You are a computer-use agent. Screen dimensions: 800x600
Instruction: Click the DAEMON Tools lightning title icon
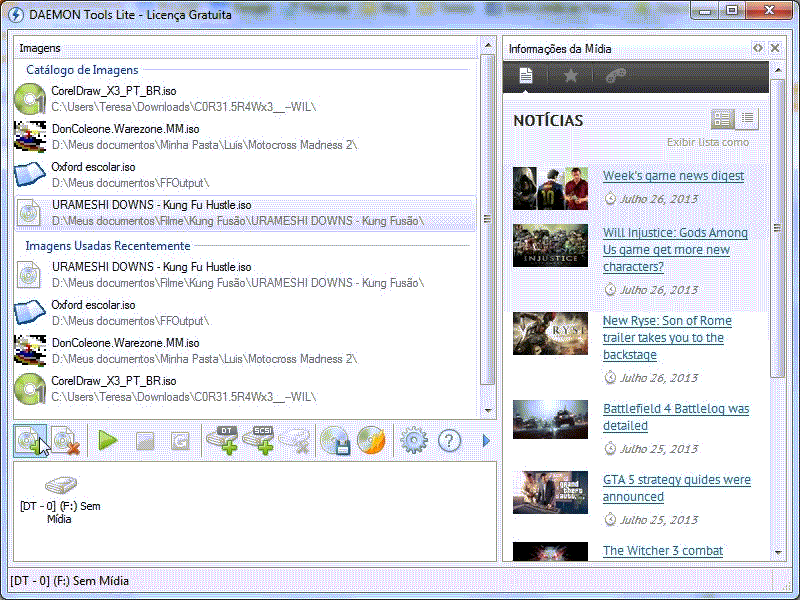click(16, 14)
